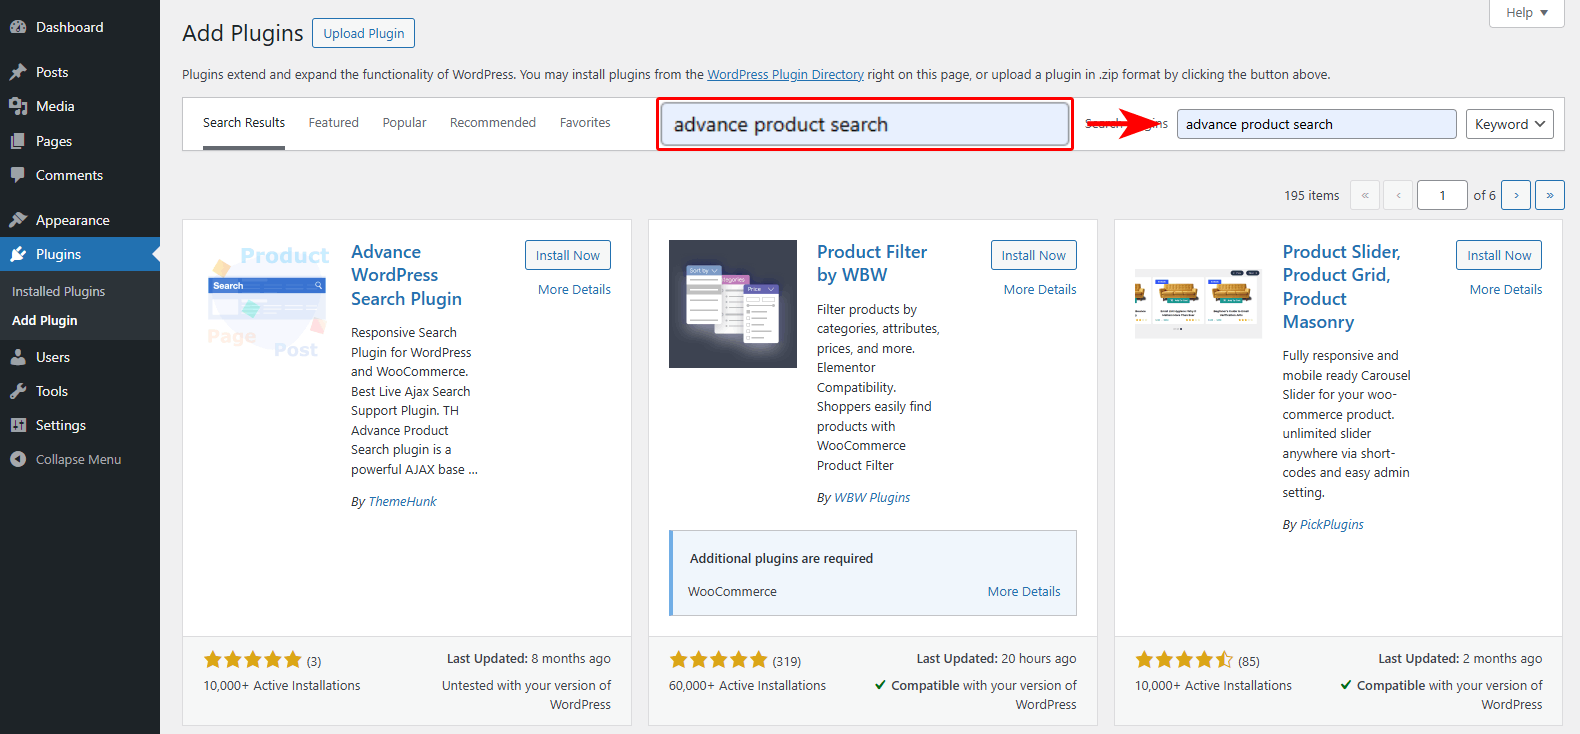
Task: Jump to the last results page
Action: pos(1550,195)
